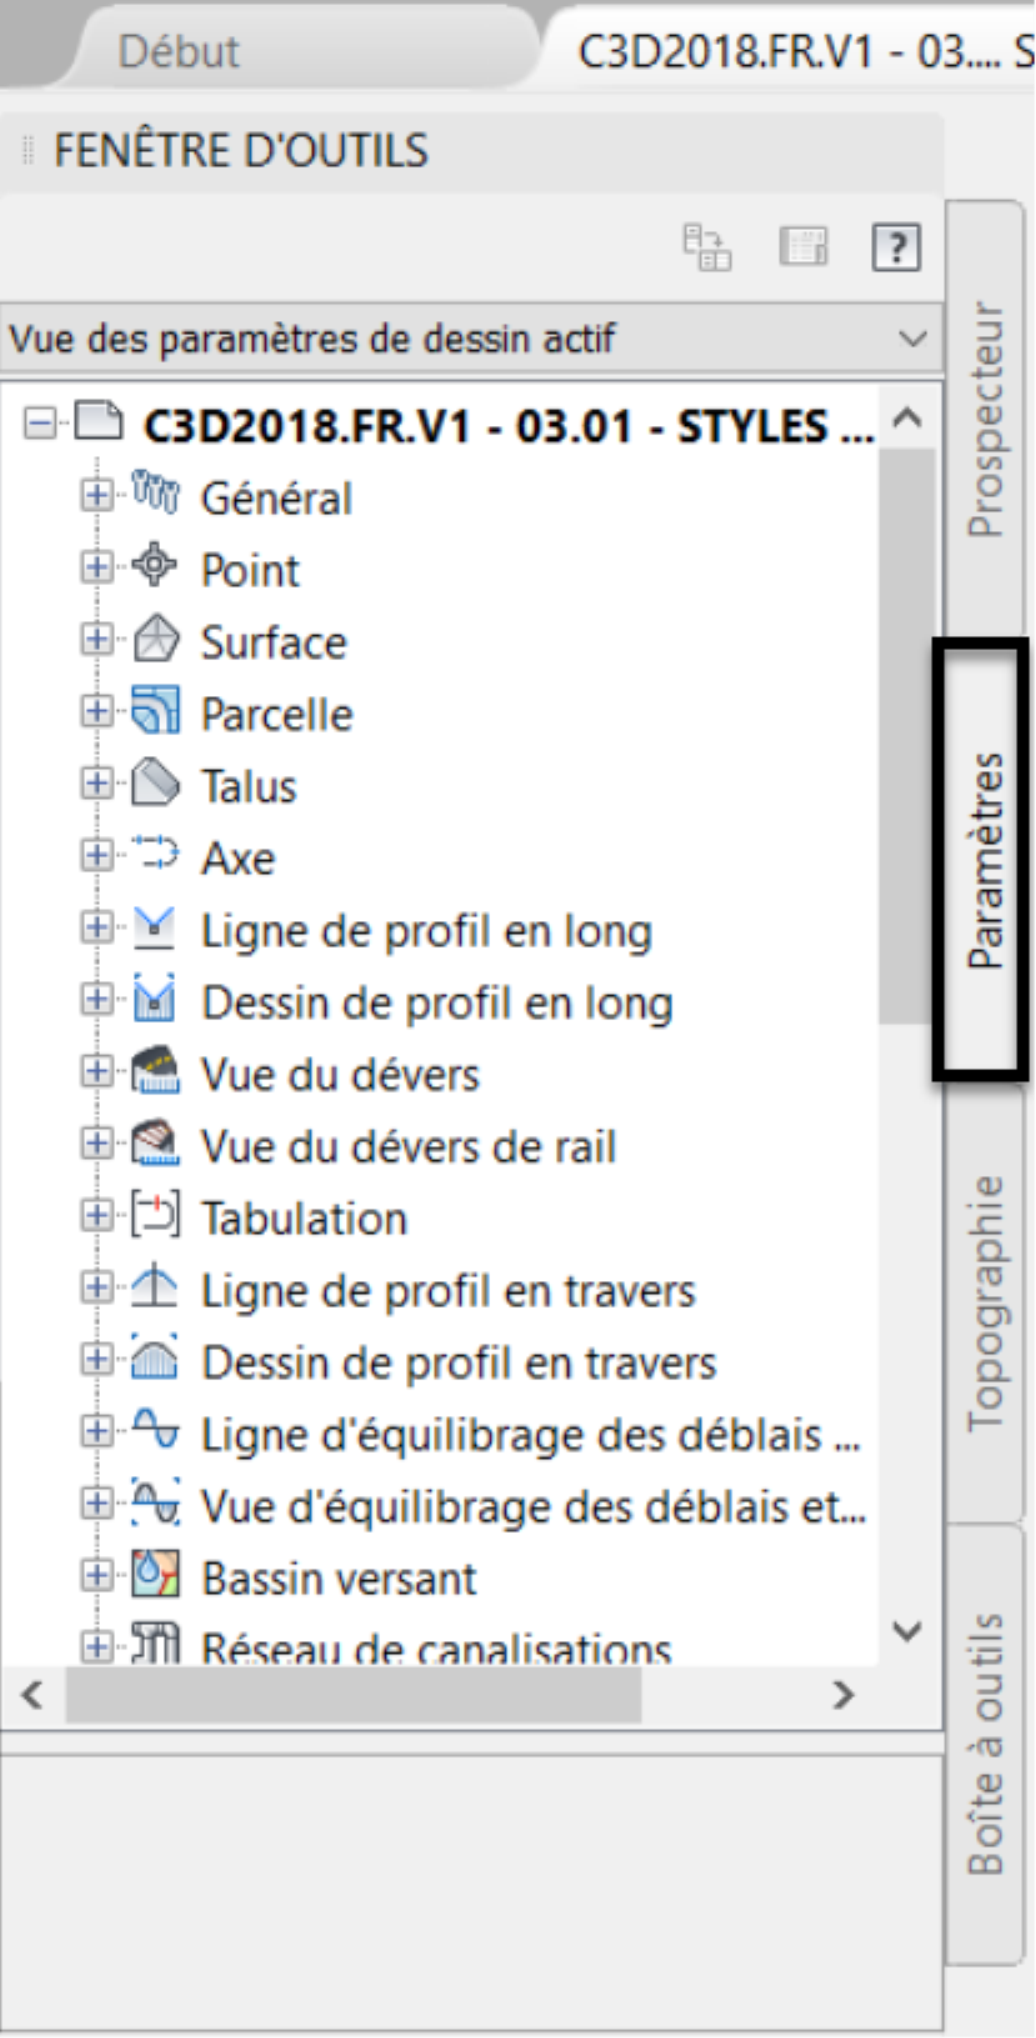Click the Tabulation node icon
The image size is (1036, 2038).
point(156,1215)
